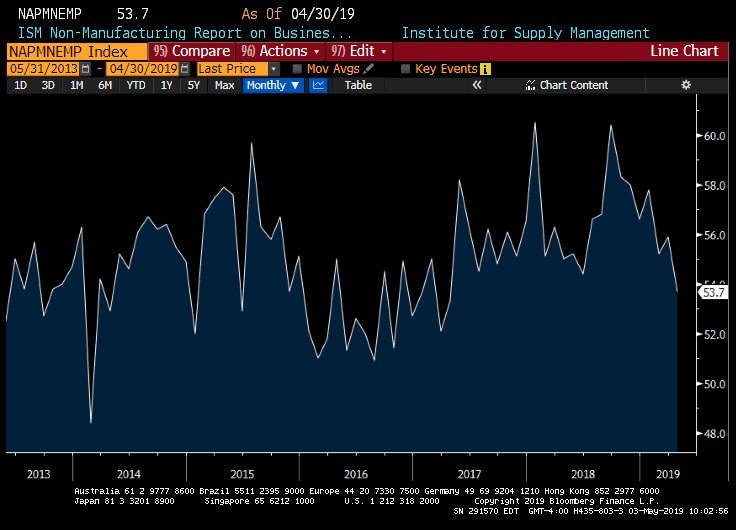
Task: Click the ISM Non-Manufacturing Report title
Action: click(185, 33)
